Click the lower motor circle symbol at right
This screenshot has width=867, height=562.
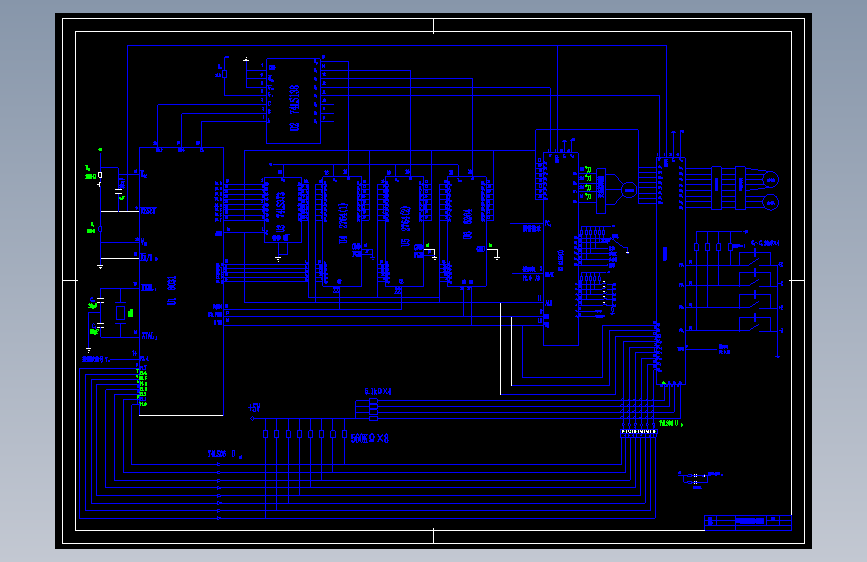pos(770,202)
